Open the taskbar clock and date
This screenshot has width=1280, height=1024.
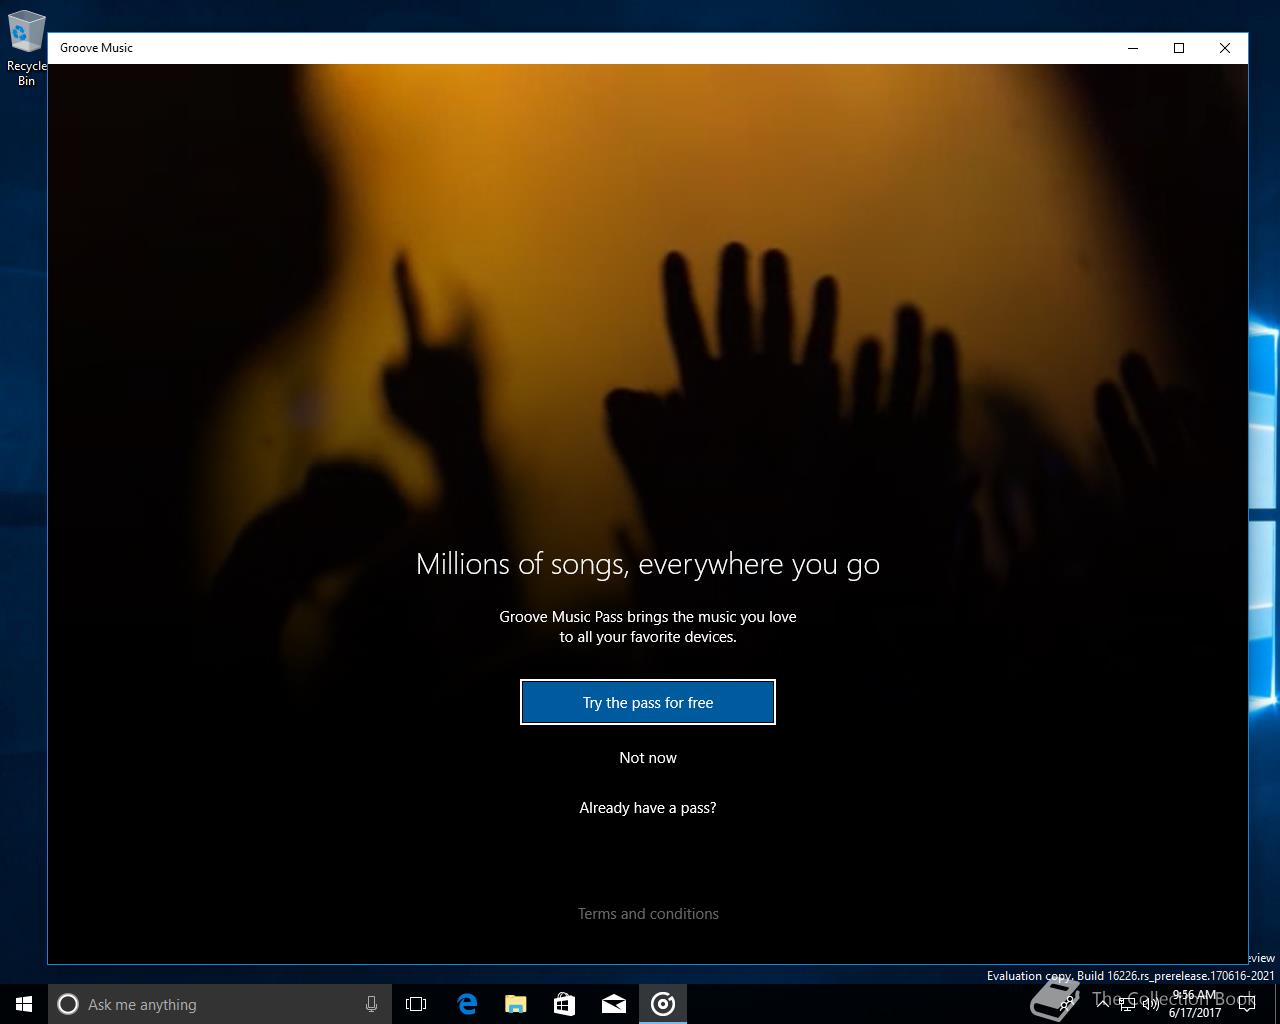pyautogui.click(x=1195, y=1004)
